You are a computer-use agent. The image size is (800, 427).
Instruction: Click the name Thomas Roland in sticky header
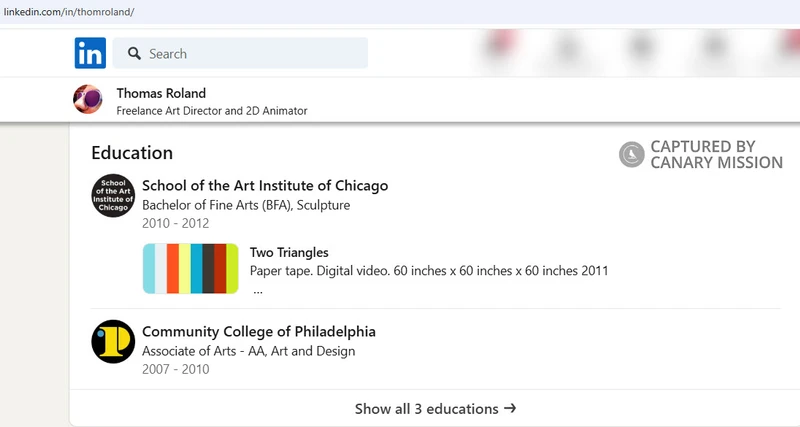click(161, 93)
